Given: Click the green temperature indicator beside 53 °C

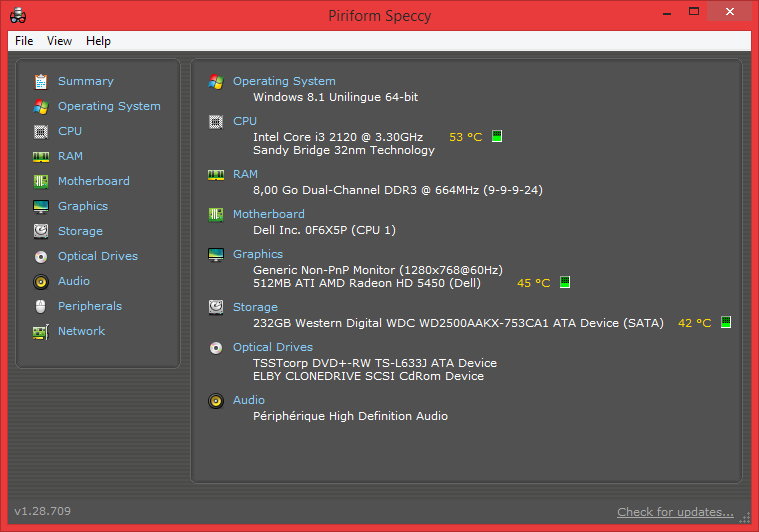Looking at the screenshot, I should click(497, 137).
